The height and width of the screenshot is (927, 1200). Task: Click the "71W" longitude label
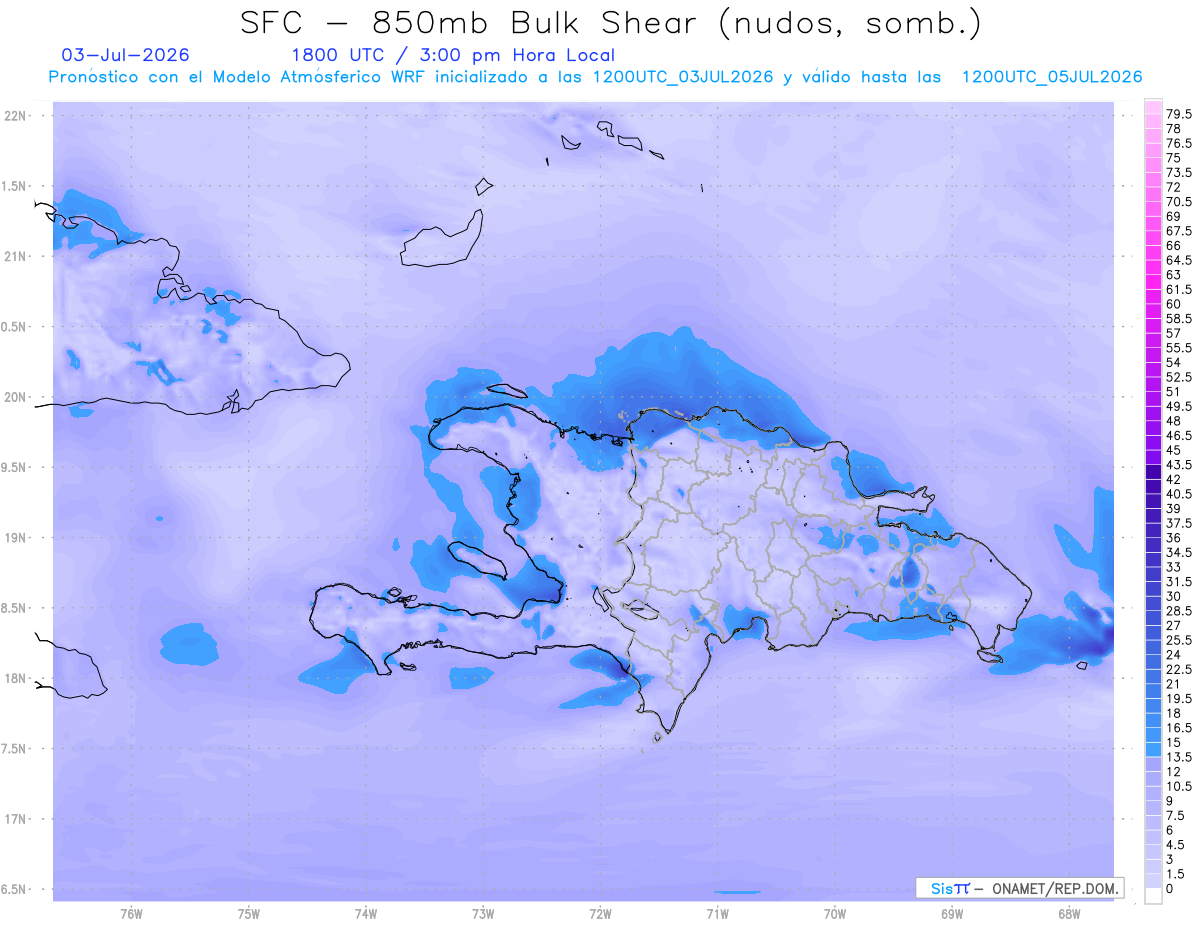coord(717,913)
